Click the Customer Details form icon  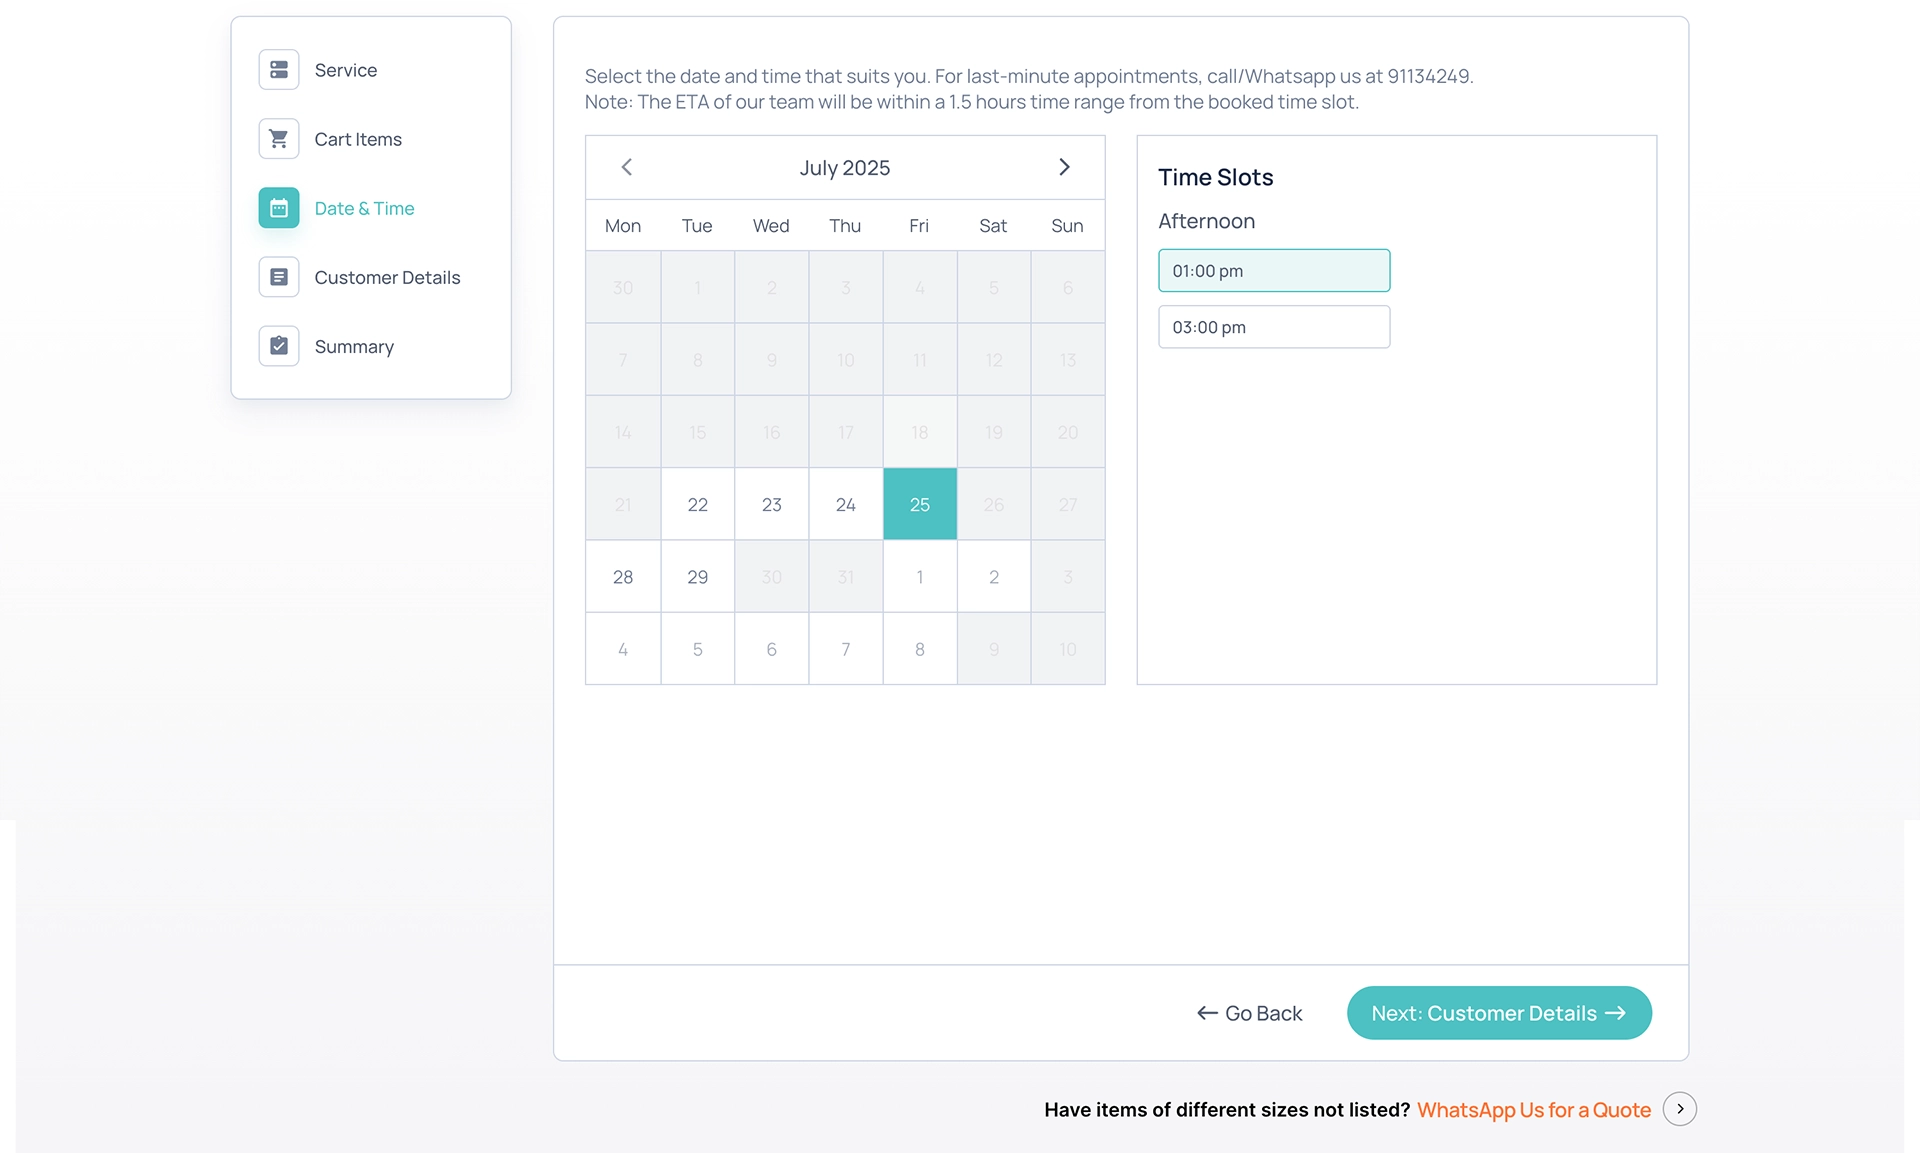click(x=279, y=277)
